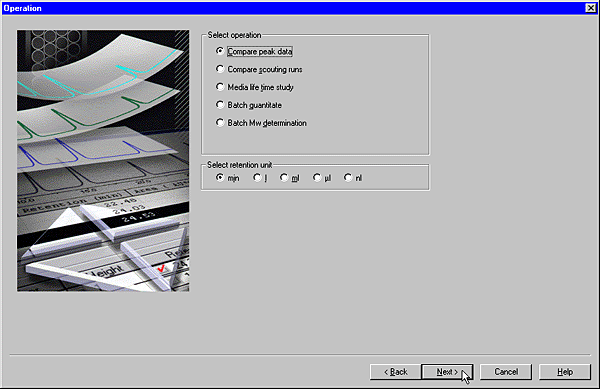Go to previous step with Back

(x=395, y=372)
